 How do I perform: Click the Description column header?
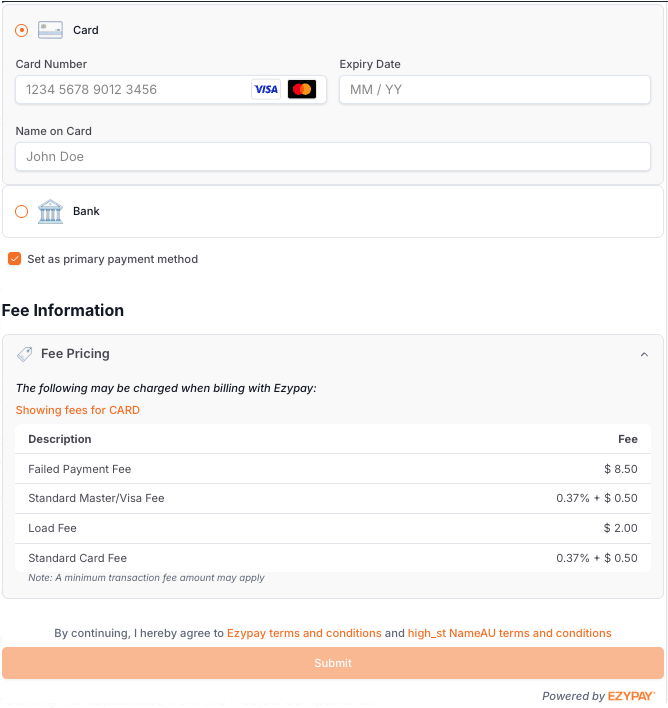point(60,439)
